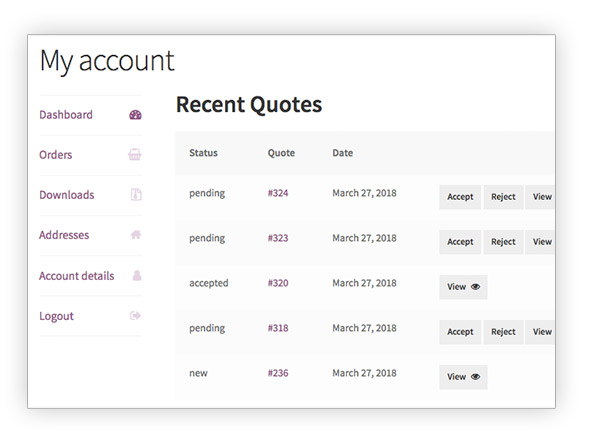The image size is (600, 447).
Task: Click the Account details person icon
Action: click(x=137, y=275)
